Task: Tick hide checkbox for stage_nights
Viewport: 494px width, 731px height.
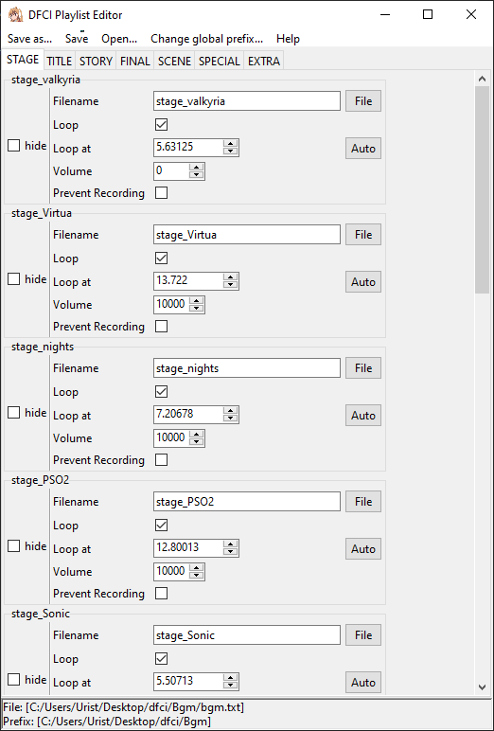Action: [x=14, y=413]
